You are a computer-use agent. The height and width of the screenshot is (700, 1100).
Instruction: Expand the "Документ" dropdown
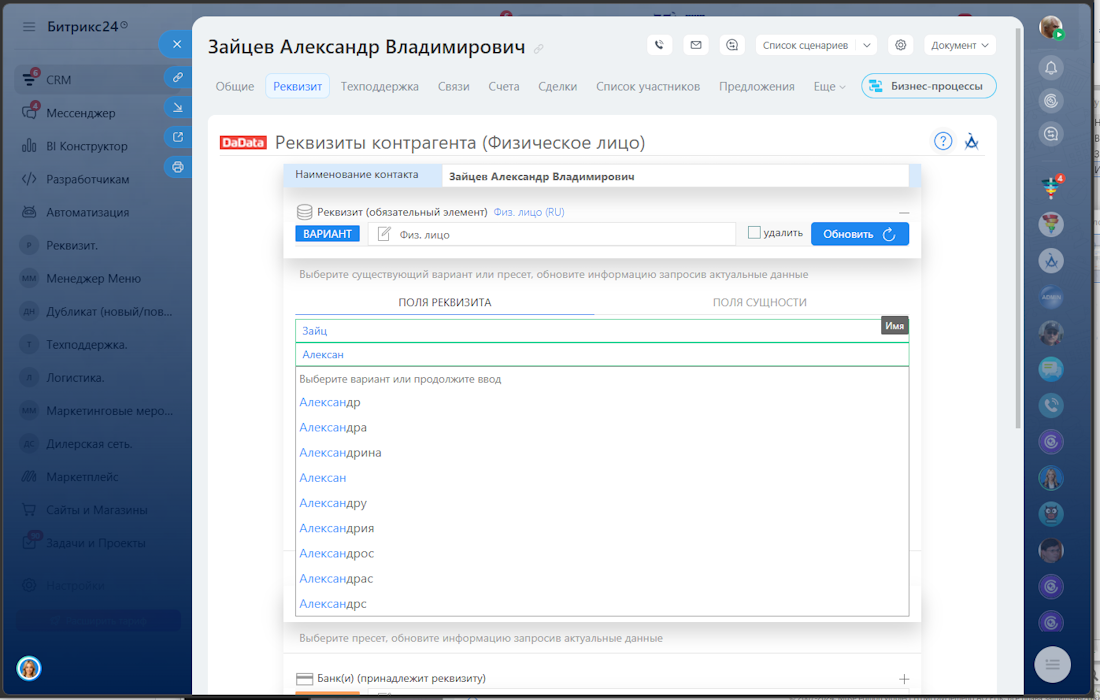tap(959, 45)
